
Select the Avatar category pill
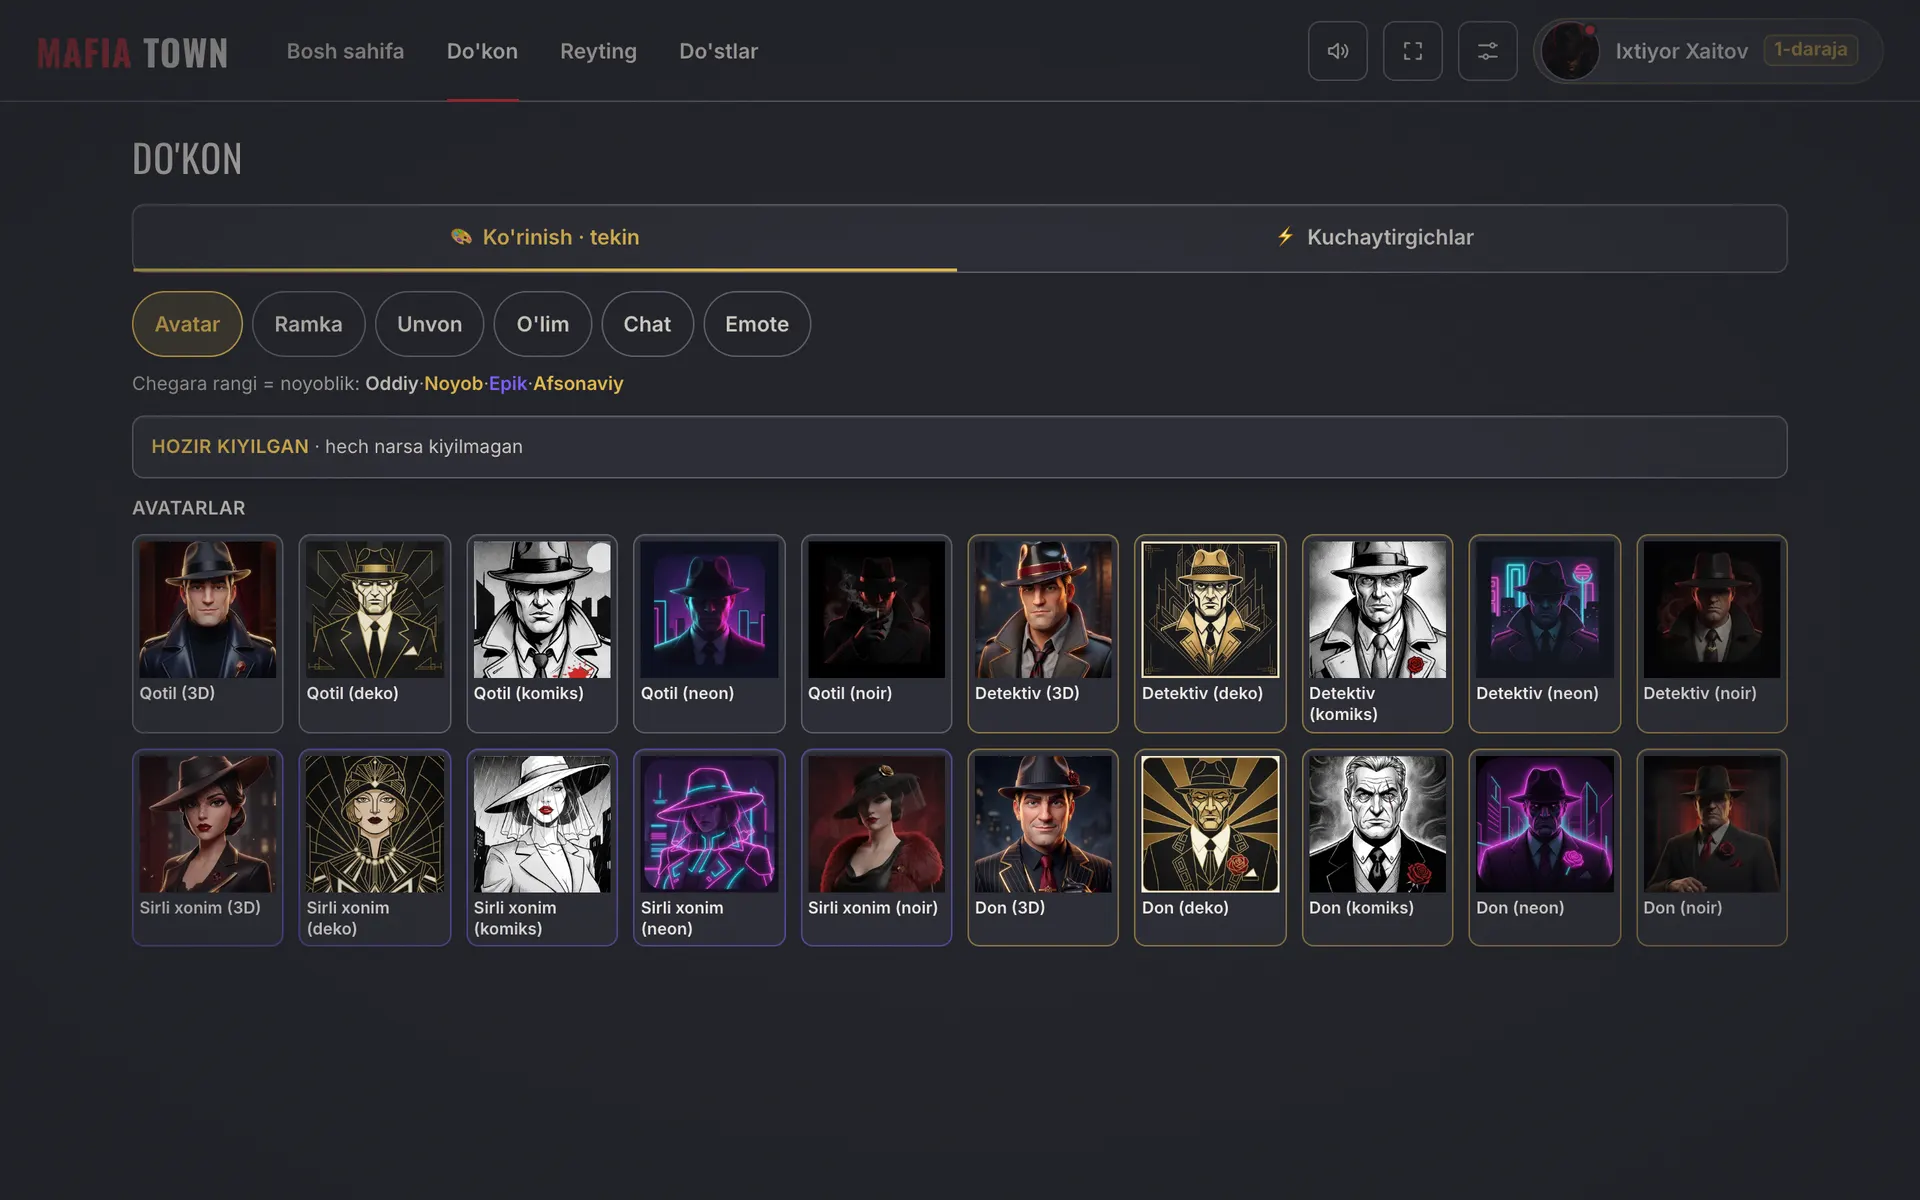[x=187, y=324]
